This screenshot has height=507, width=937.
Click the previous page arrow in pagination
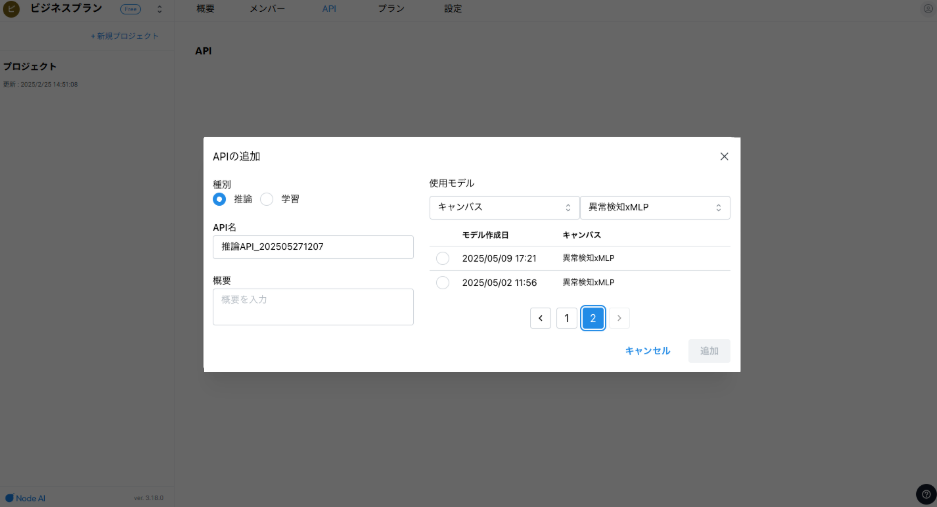point(540,318)
